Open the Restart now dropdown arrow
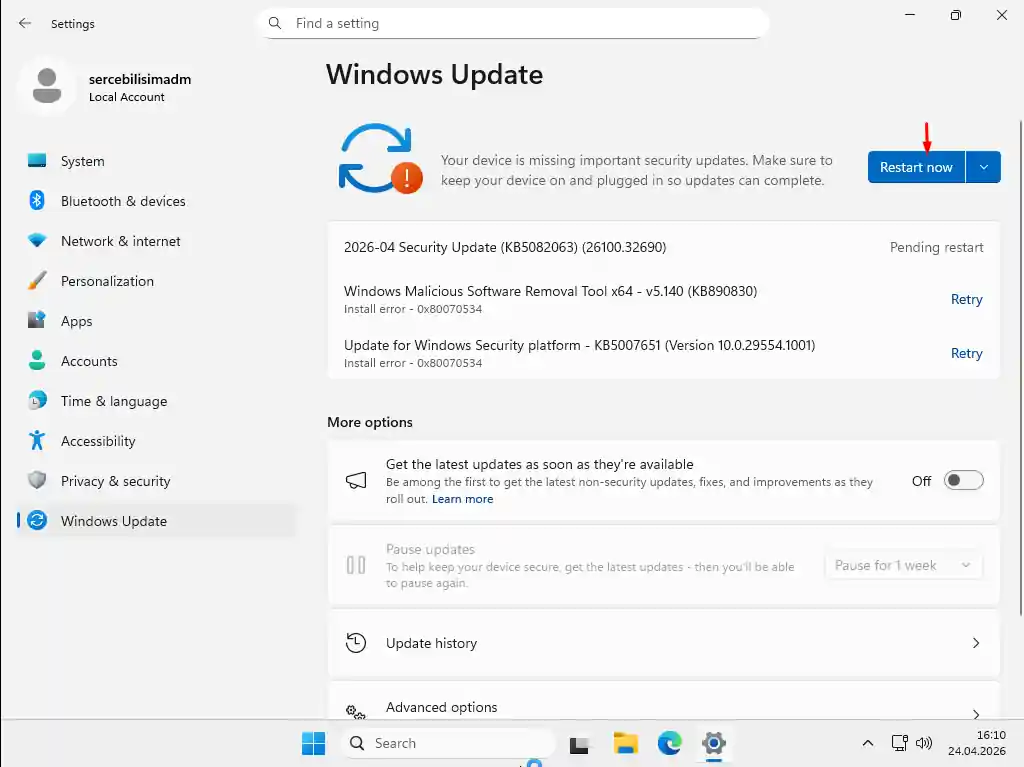 point(984,167)
